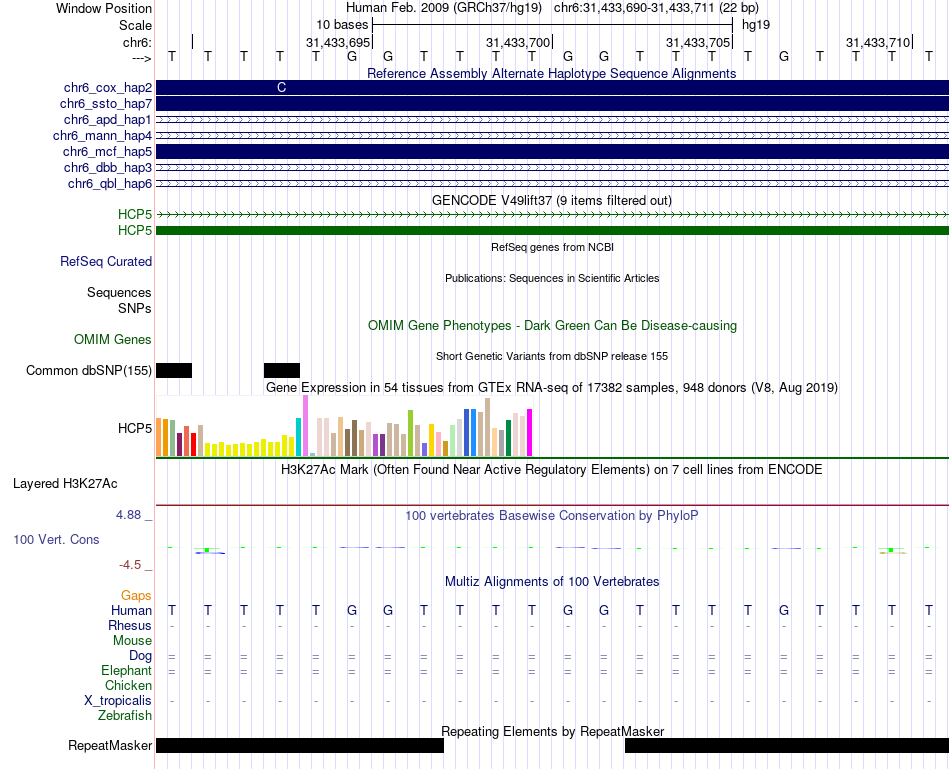Select the first black dbSNP variant block
This screenshot has height=769, width=950.
click(x=174, y=370)
